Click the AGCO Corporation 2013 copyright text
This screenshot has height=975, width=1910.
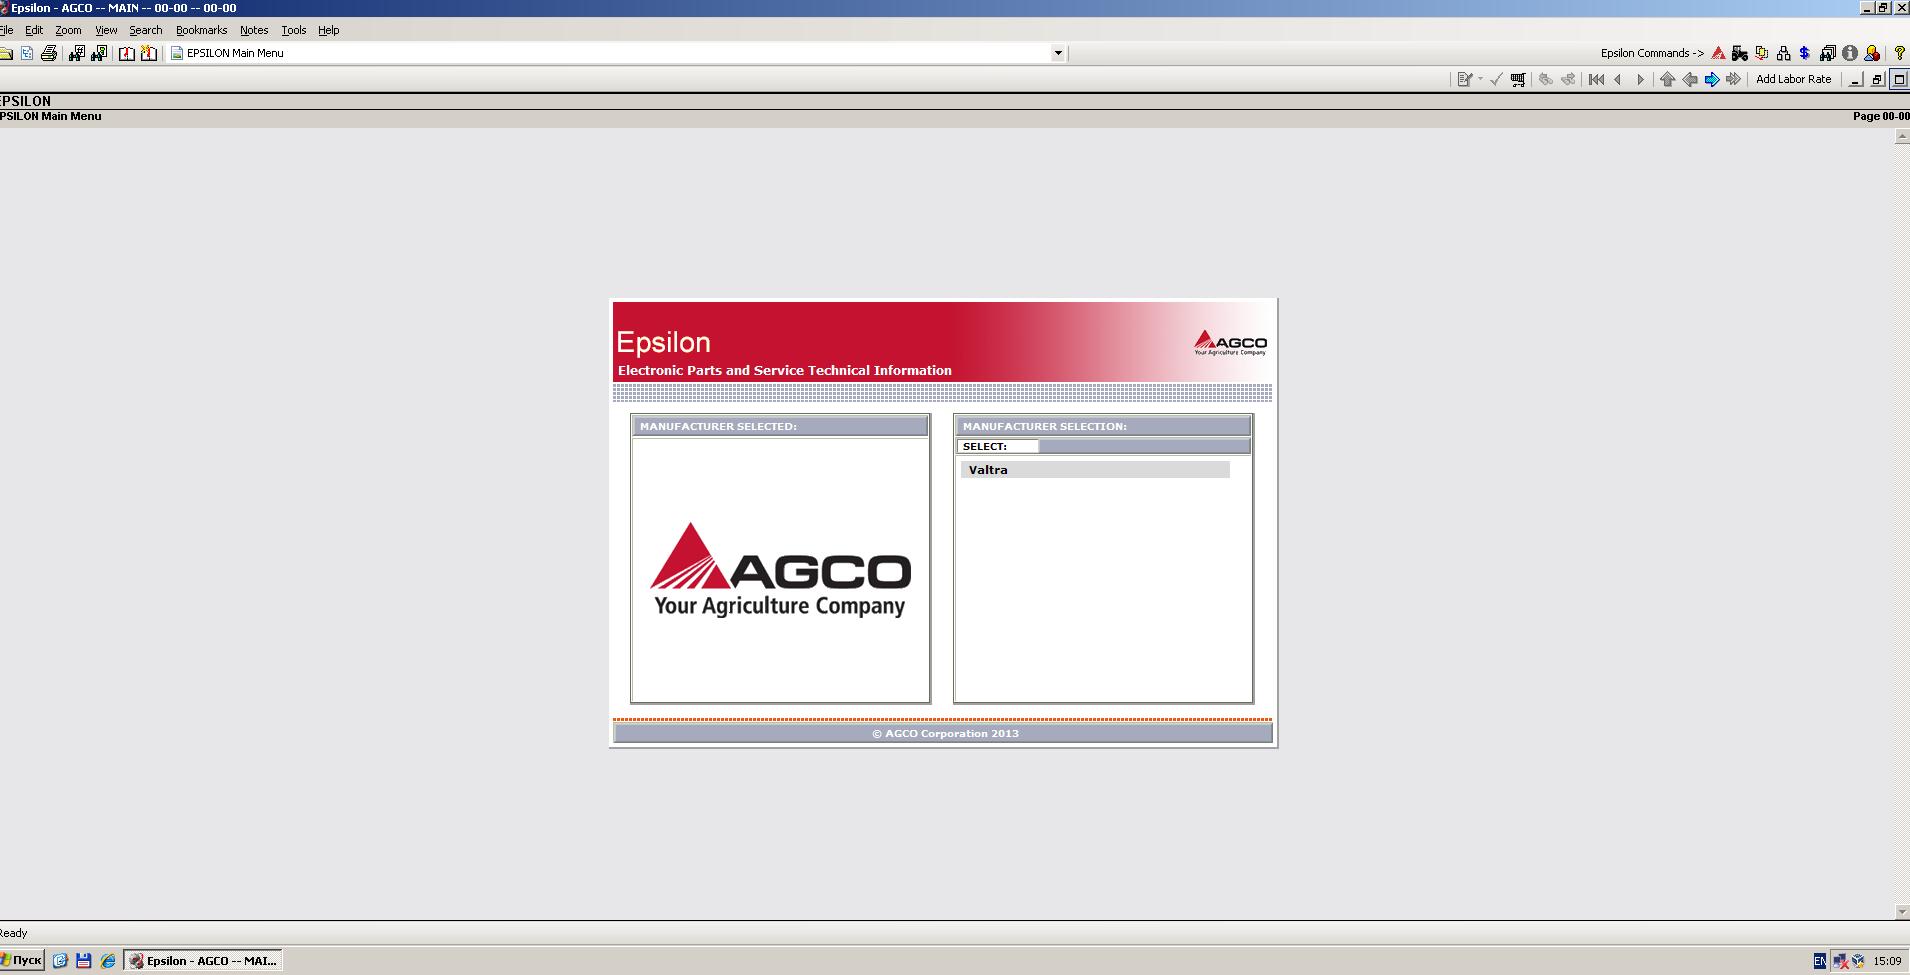[x=945, y=733]
